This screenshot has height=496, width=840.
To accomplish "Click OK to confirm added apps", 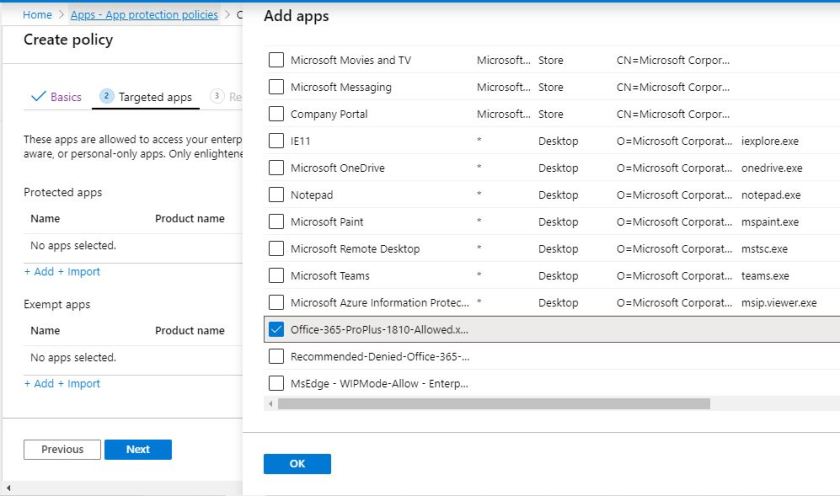I will pos(297,464).
